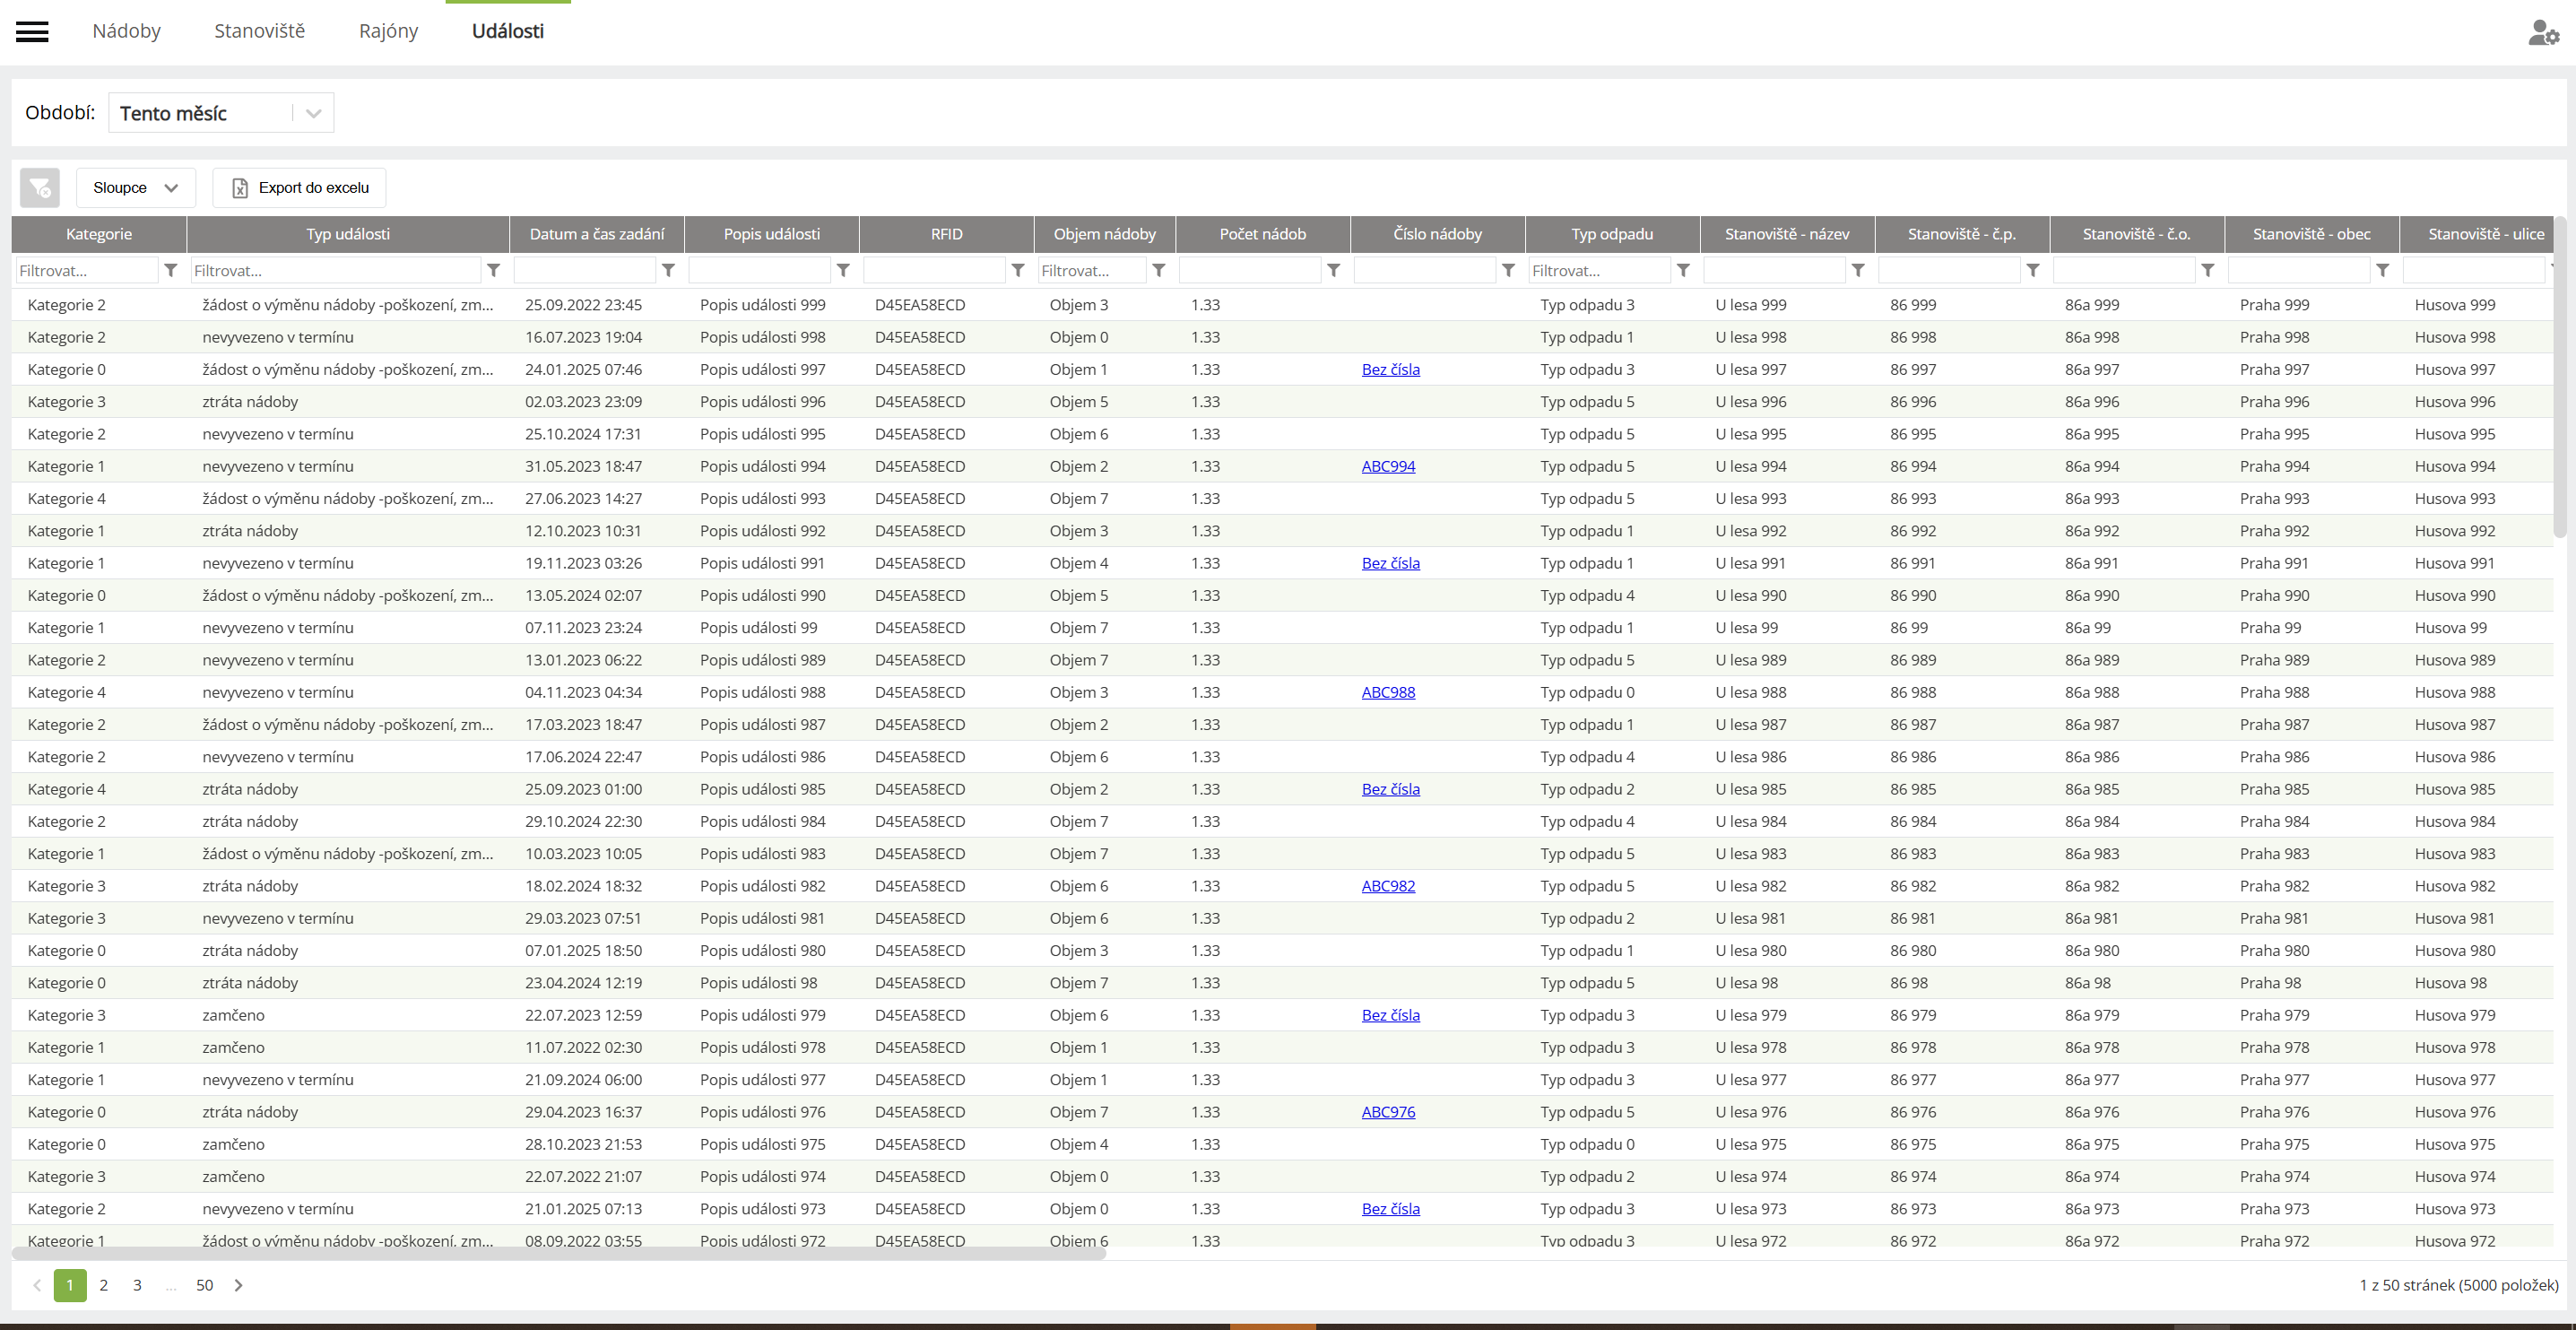This screenshot has height=1330, width=2576.
Task: Switch to the Rajóny tab
Action: point(388,31)
